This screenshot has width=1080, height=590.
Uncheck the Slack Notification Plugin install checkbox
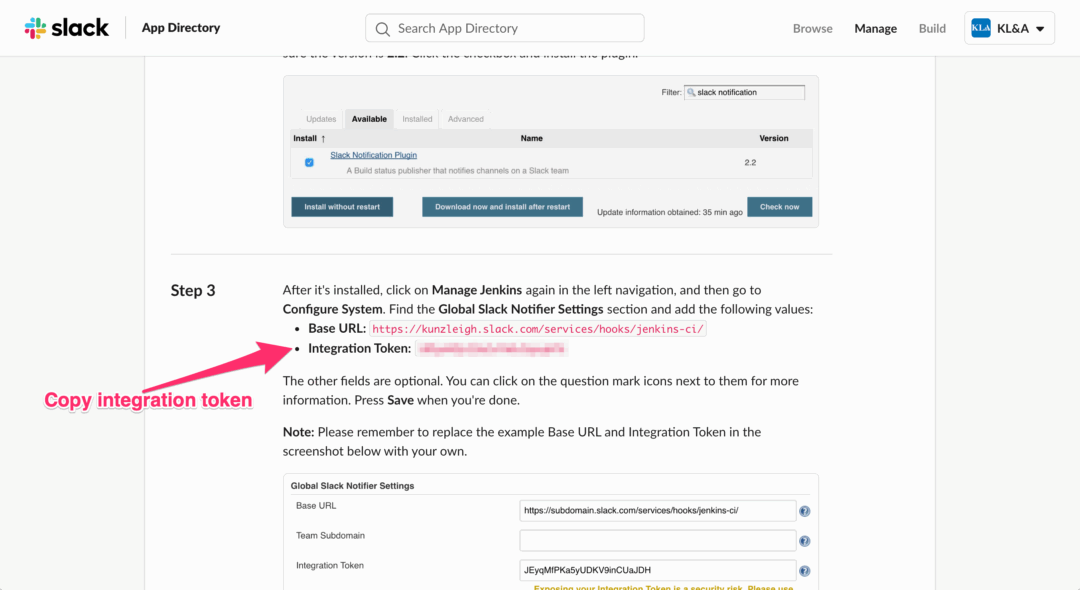point(308,161)
